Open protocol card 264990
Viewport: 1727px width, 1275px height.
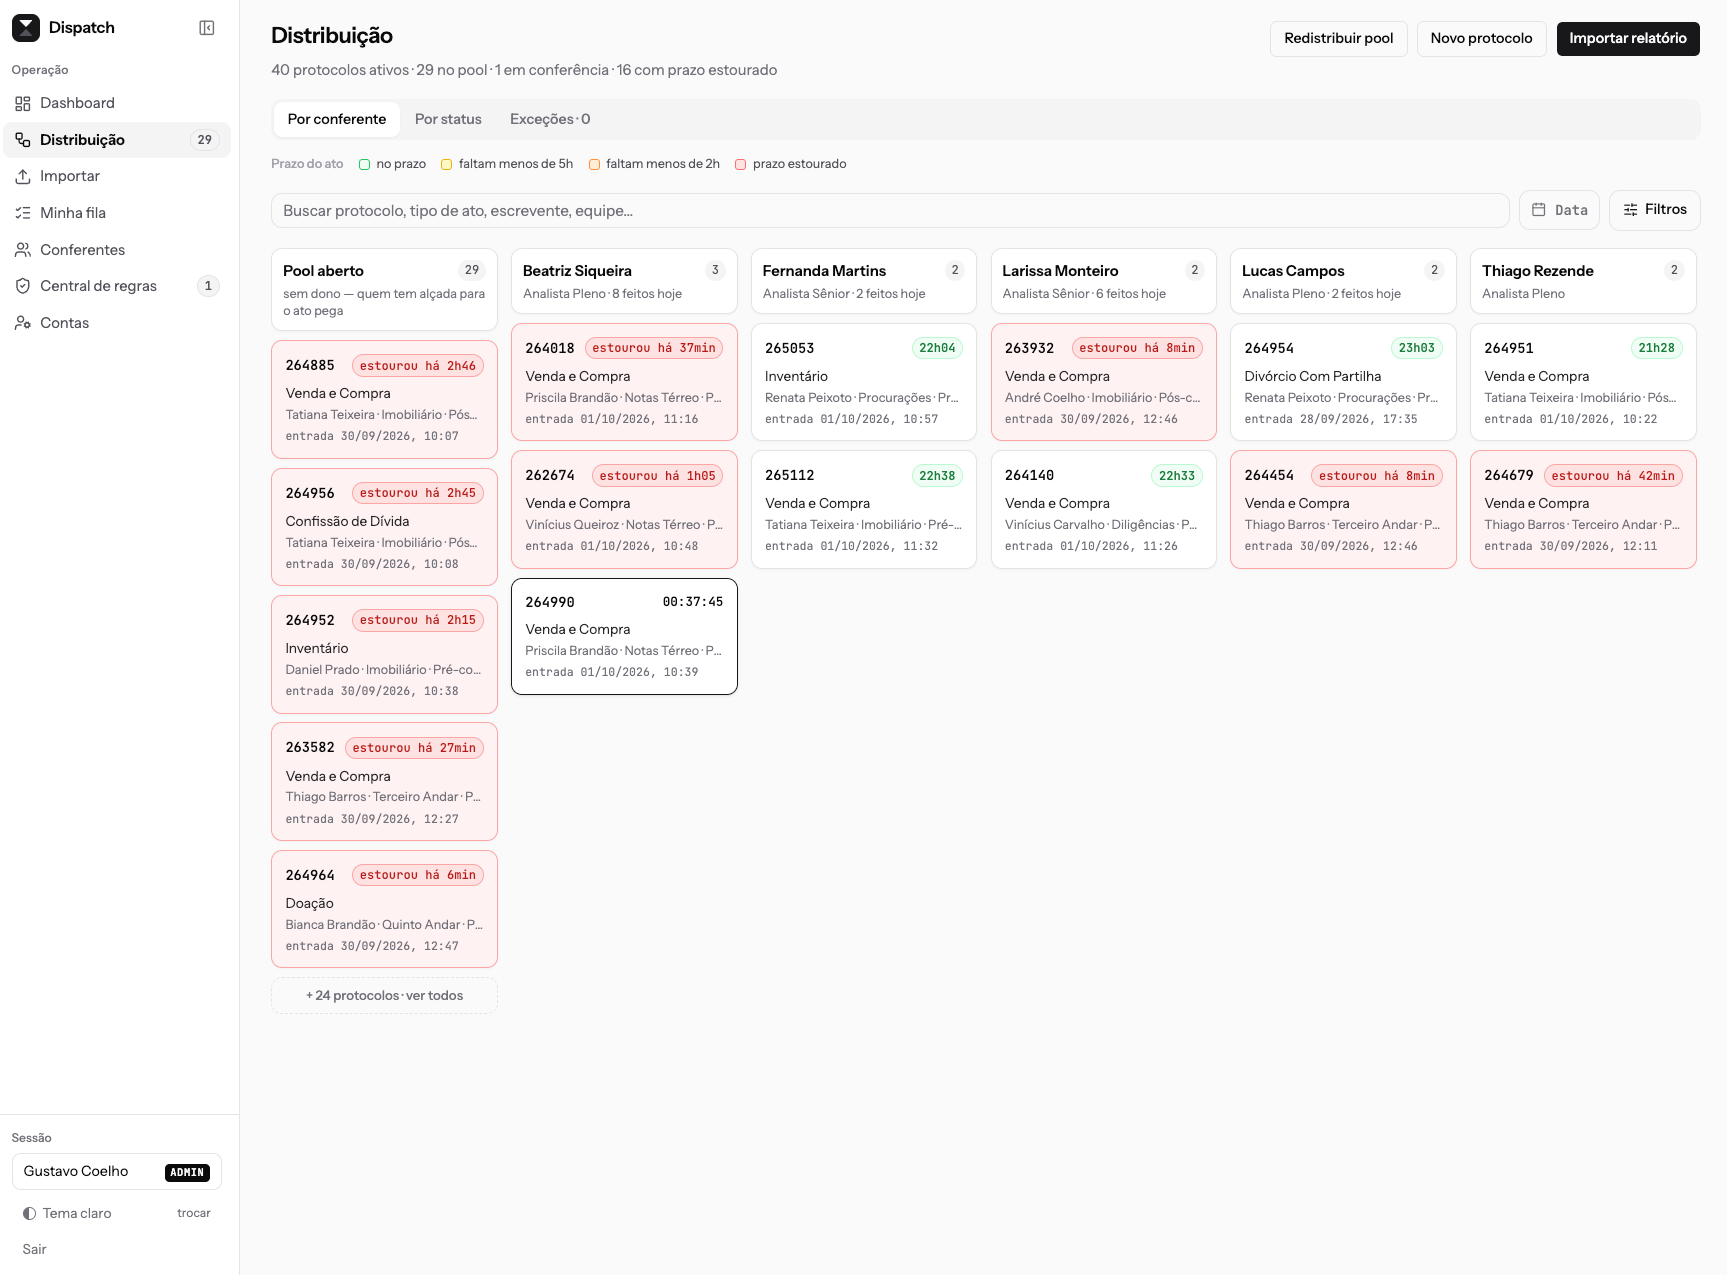[624, 636]
